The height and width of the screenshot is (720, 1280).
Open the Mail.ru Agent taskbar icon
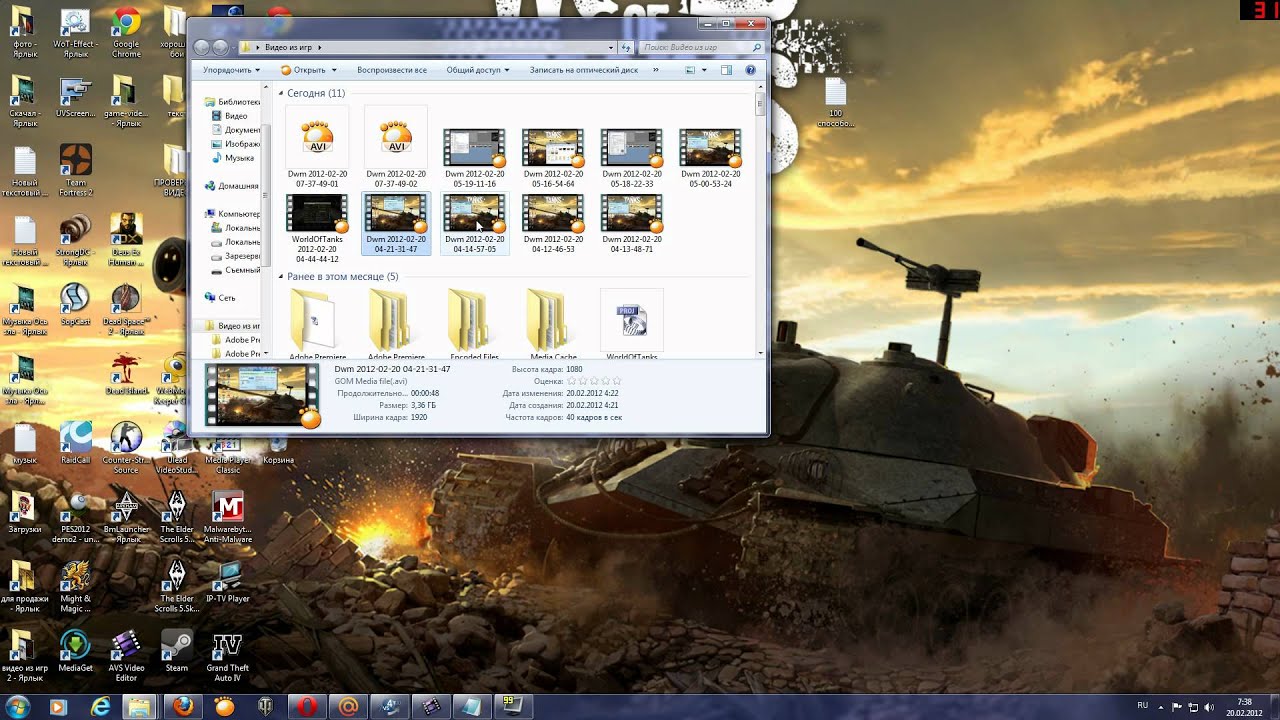click(x=347, y=706)
